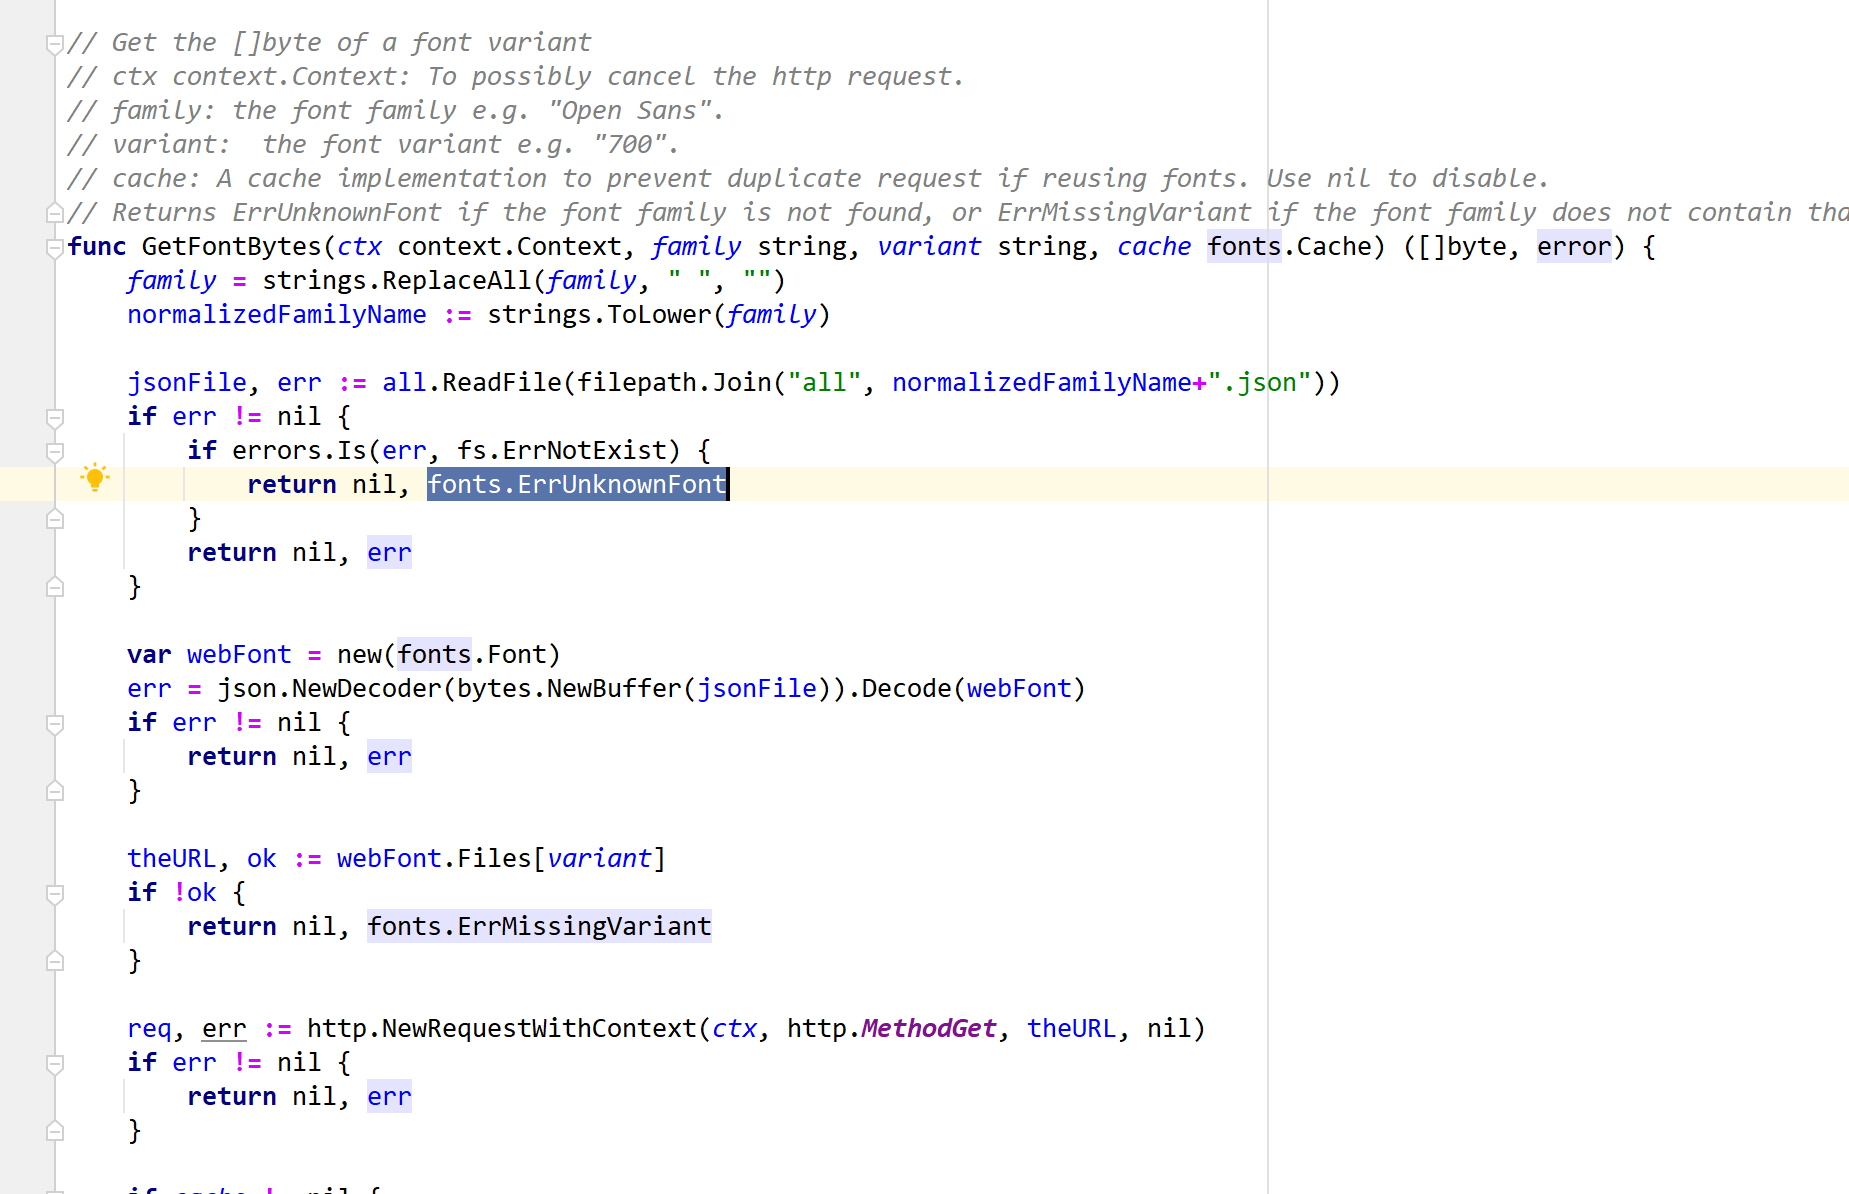This screenshot has width=1849, height=1194.
Task: Fold the 'if errors.Is(err, fs.ErrNotExist)' block
Action: pos(55,451)
